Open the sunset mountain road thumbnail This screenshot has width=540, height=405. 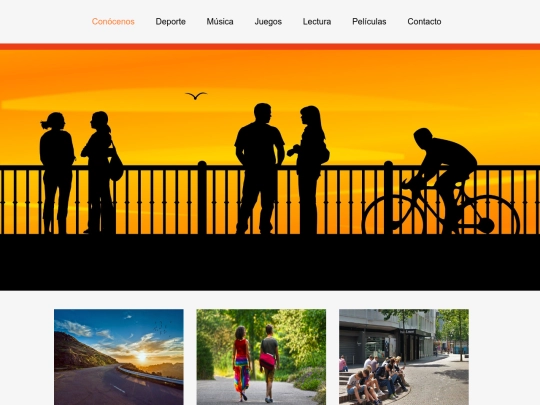[x=119, y=357]
